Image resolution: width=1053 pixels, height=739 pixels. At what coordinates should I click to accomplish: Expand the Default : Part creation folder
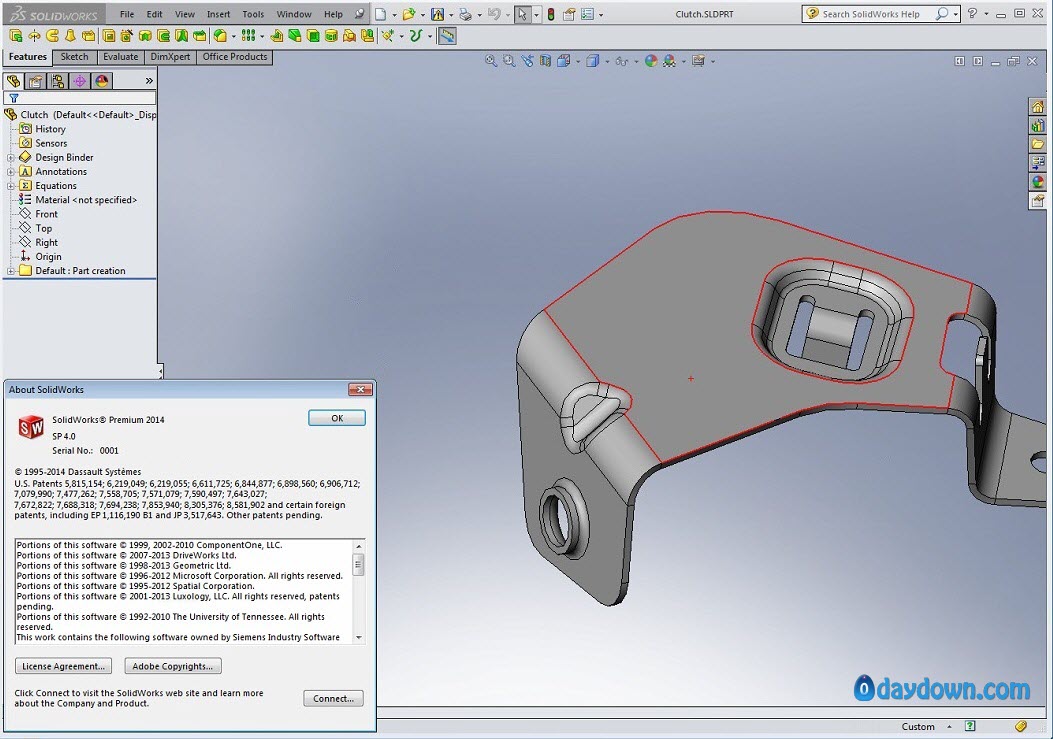tap(11, 271)
